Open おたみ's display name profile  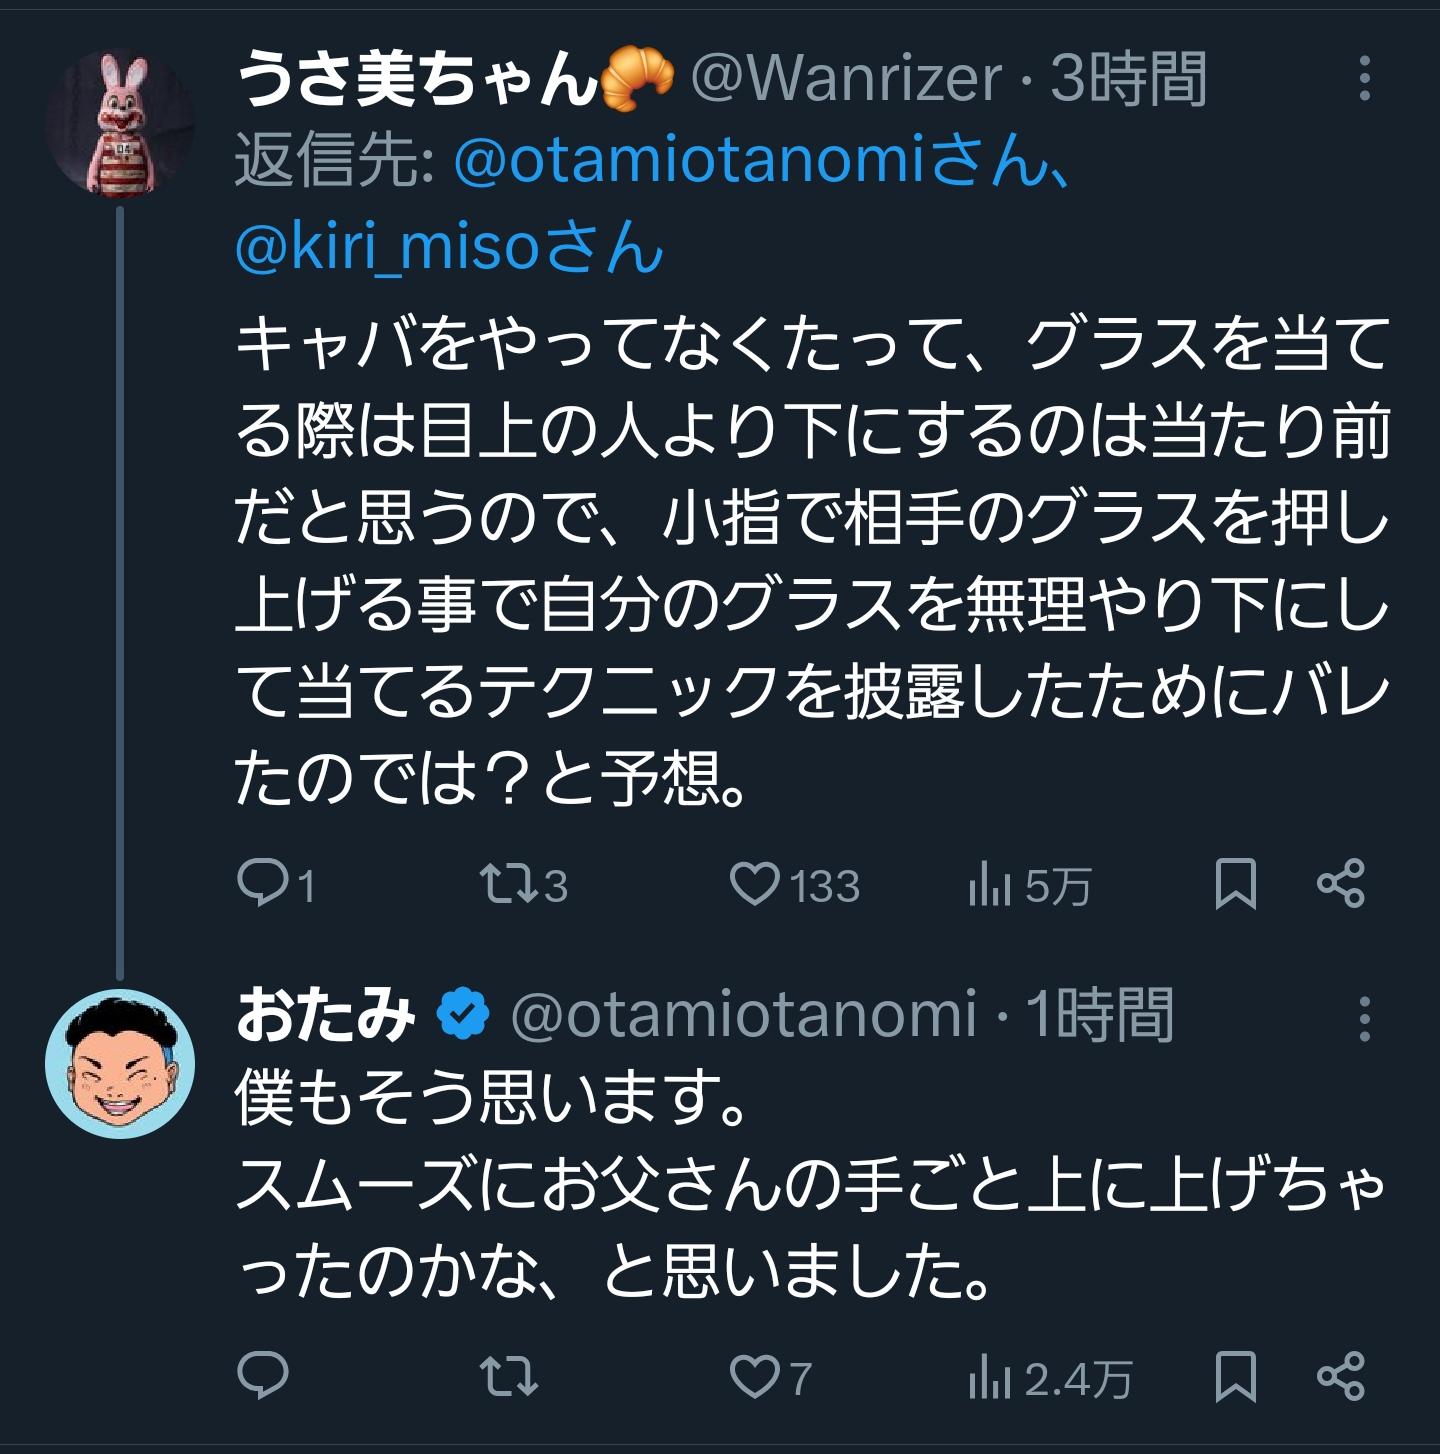325,1016
